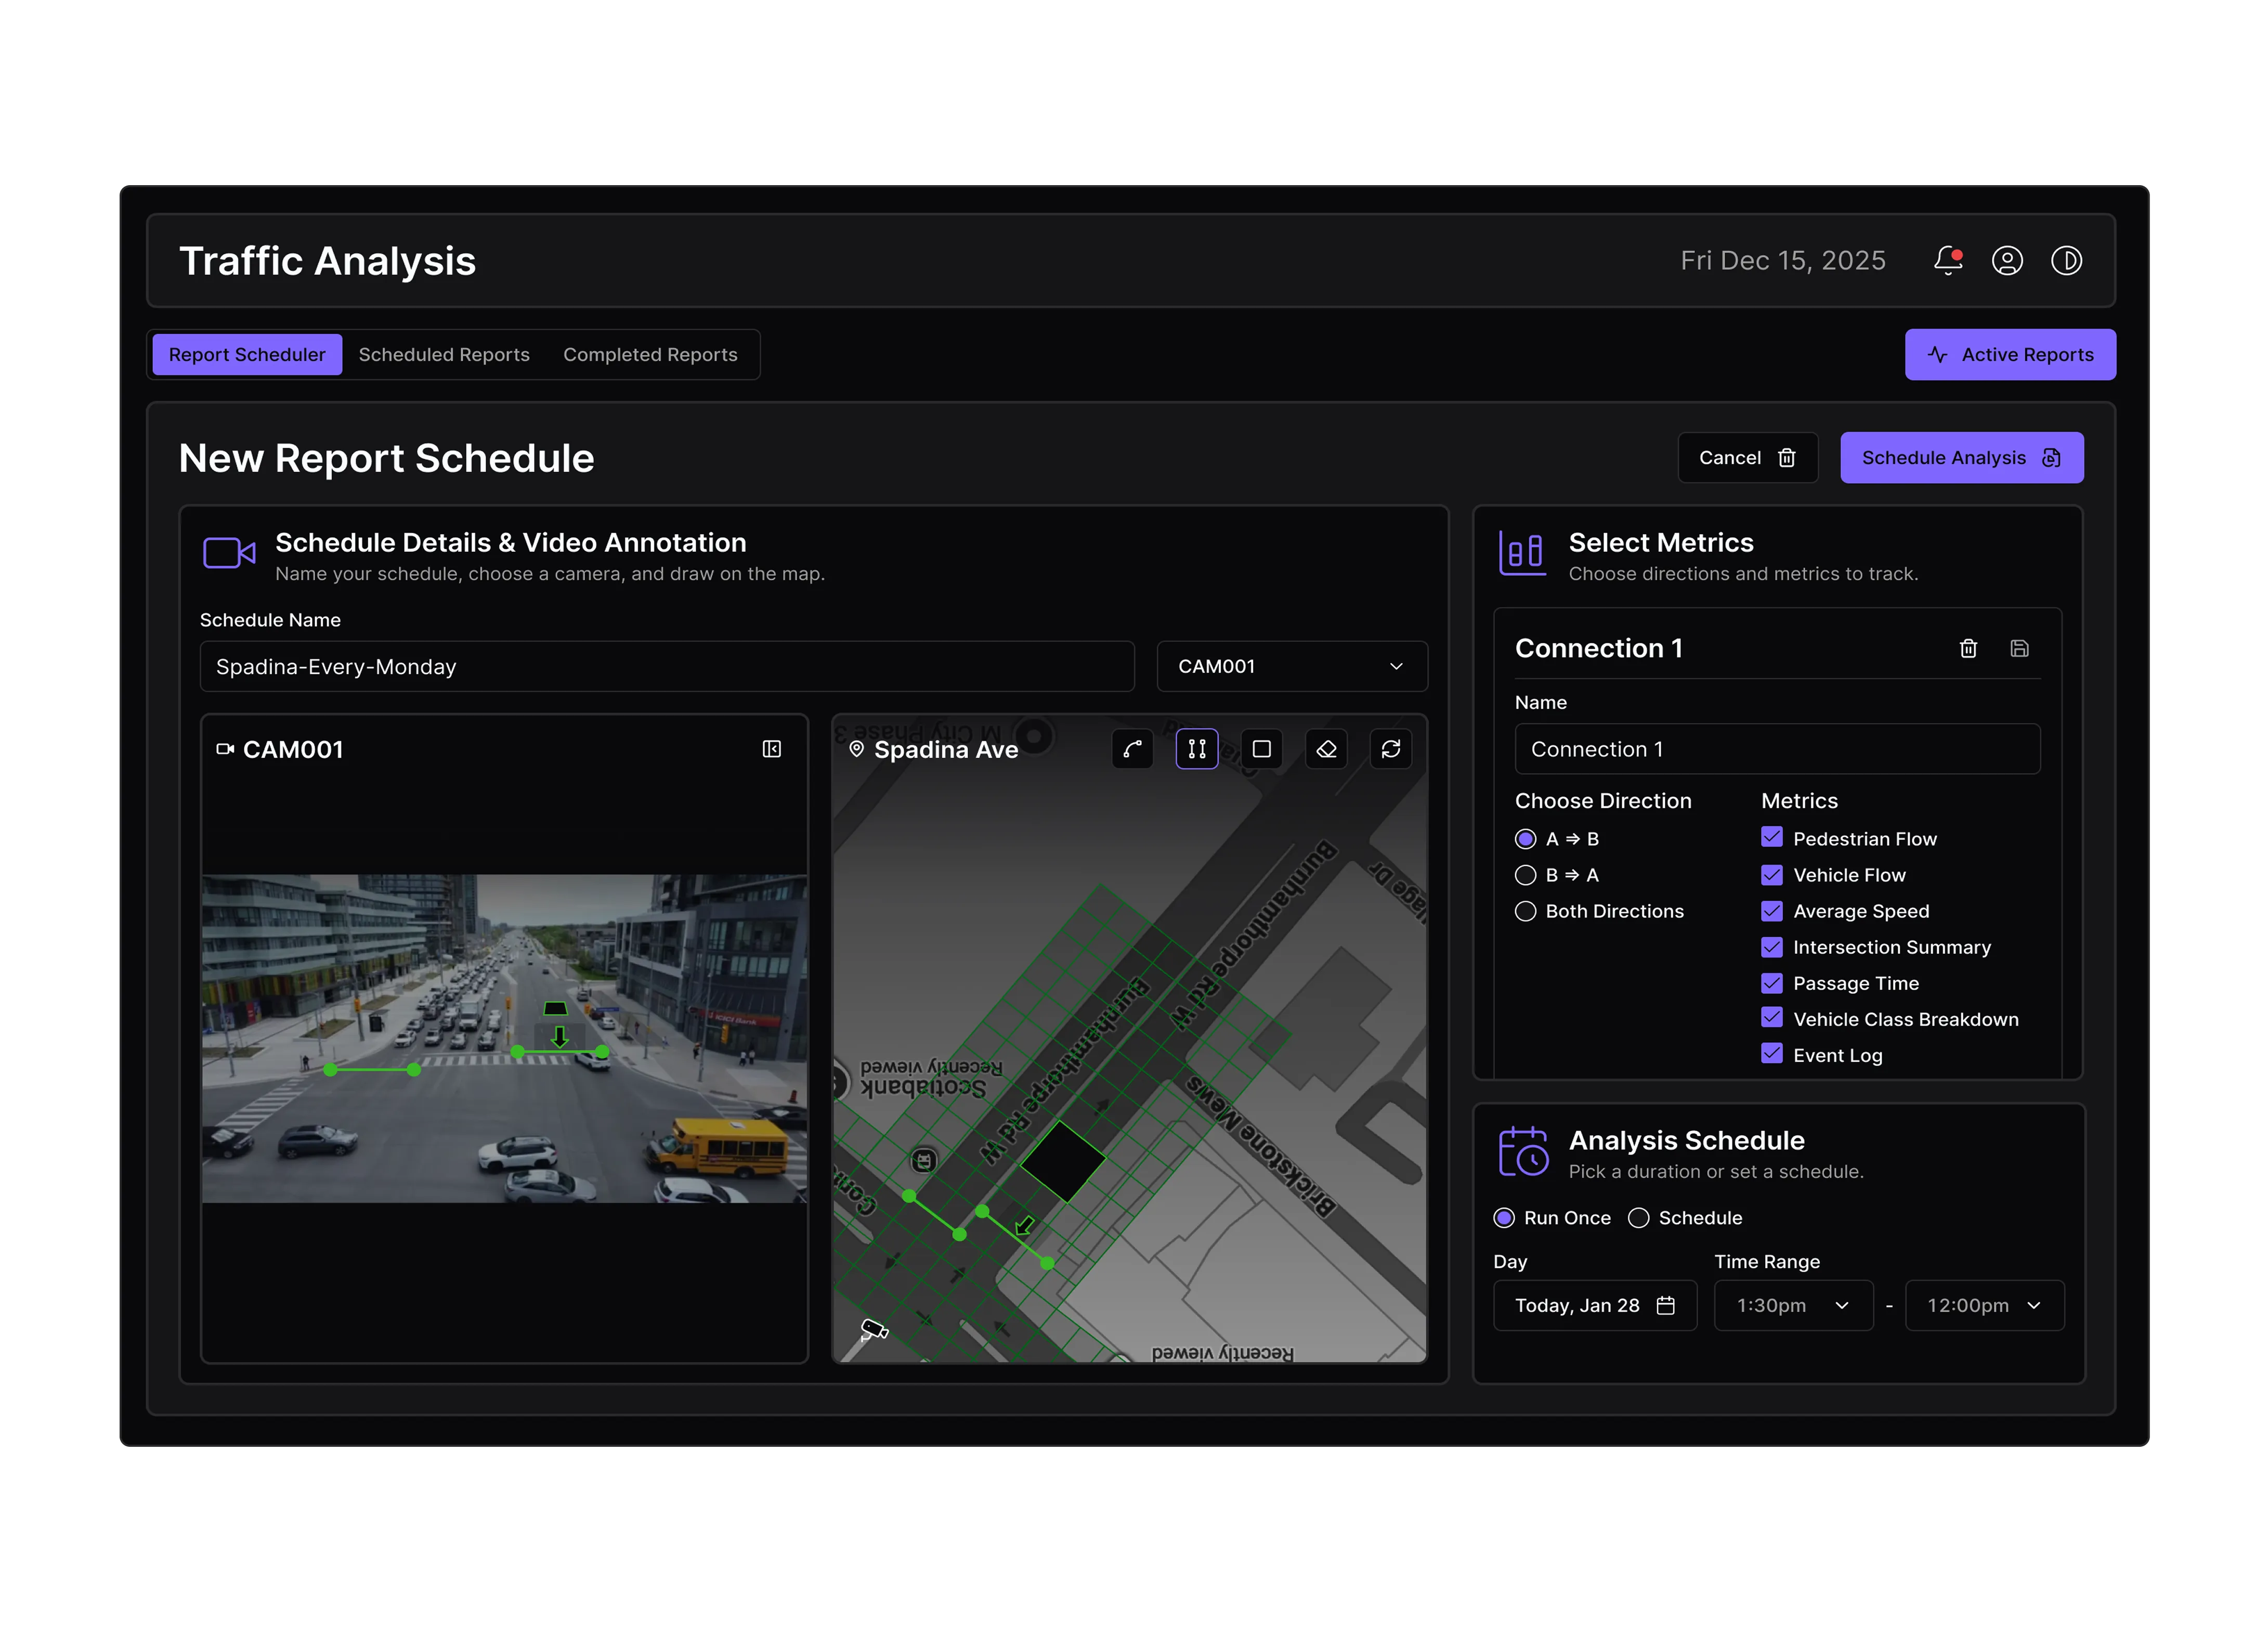
Task: Uncheck the Event Log metric
Action: [x=1771, y=1054]
